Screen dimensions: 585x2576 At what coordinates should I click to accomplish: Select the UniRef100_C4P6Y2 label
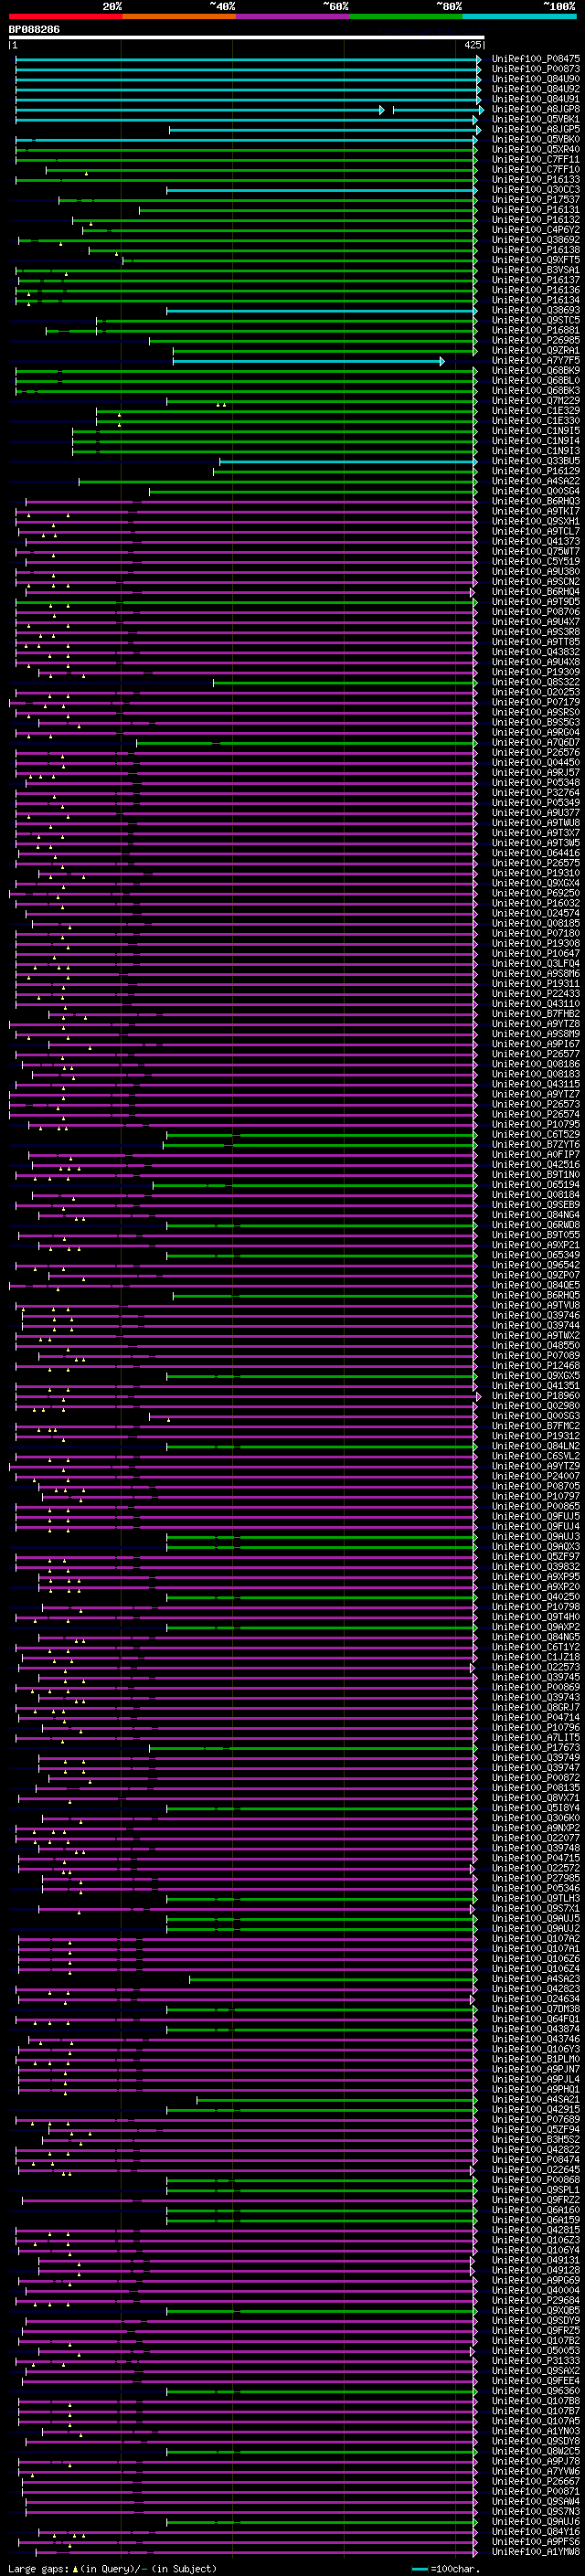click(x=536, y=230)
